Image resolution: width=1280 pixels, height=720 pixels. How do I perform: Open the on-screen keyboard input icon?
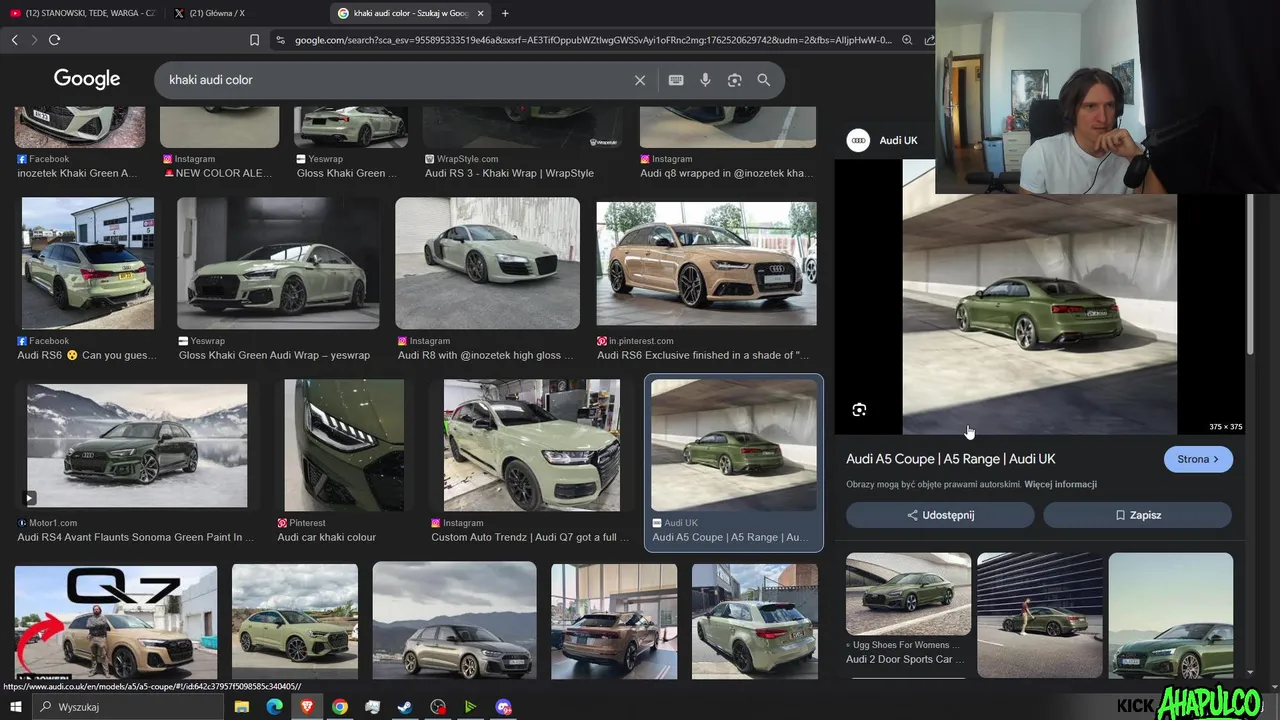tap(676, 80)
